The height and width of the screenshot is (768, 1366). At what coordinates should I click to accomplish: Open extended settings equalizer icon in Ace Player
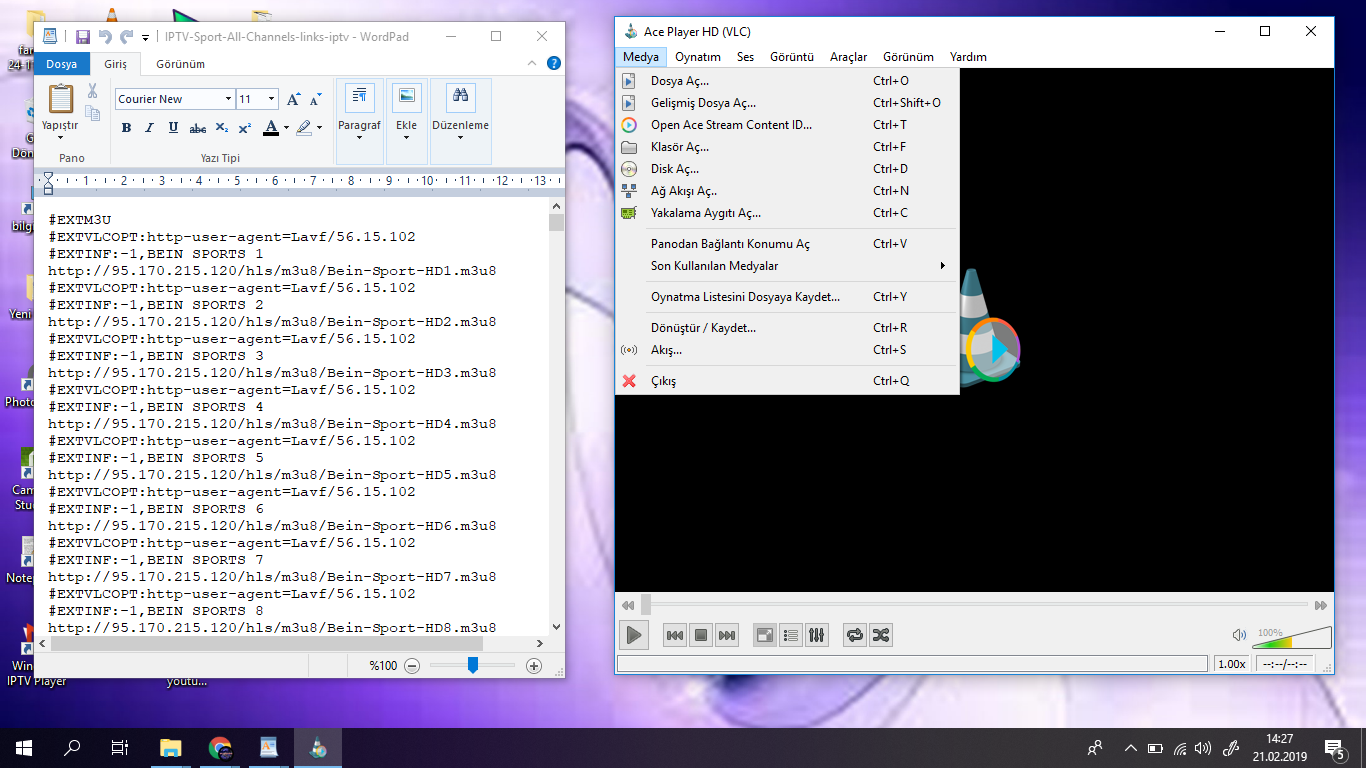(x=817, y=635)
